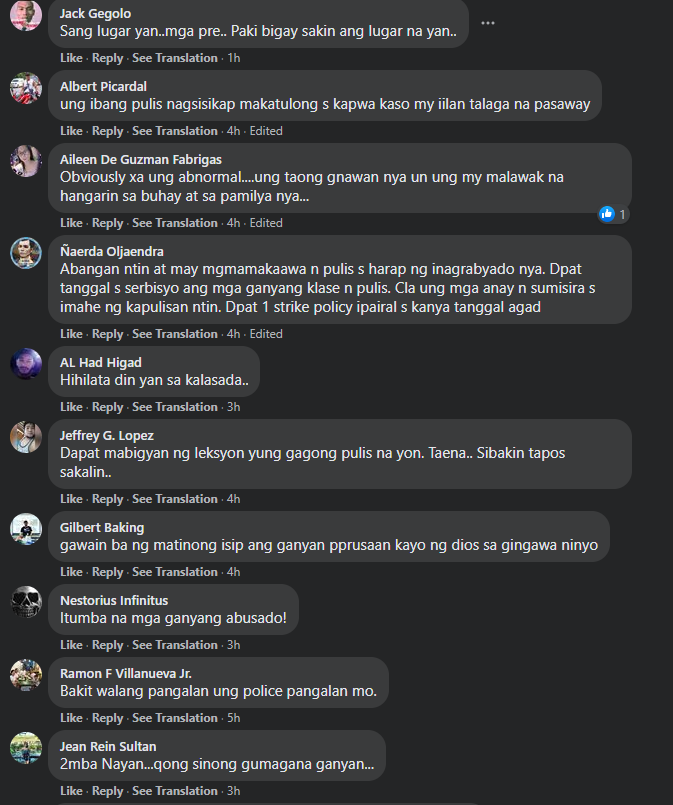See Translation of Gilbert Baking's comment
Viewport: 673px width, 805px height.
(x=175, y=572)
